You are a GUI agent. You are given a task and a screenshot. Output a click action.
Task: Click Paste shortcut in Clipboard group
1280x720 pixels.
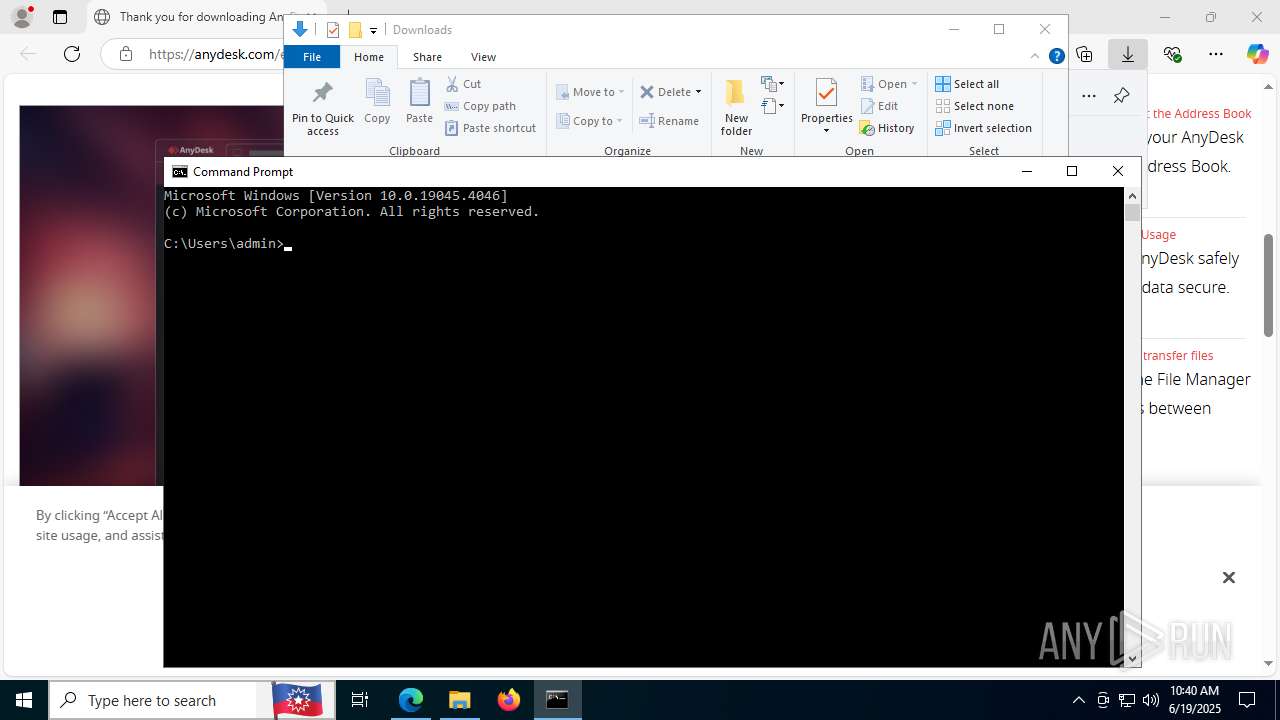[491, 128]
